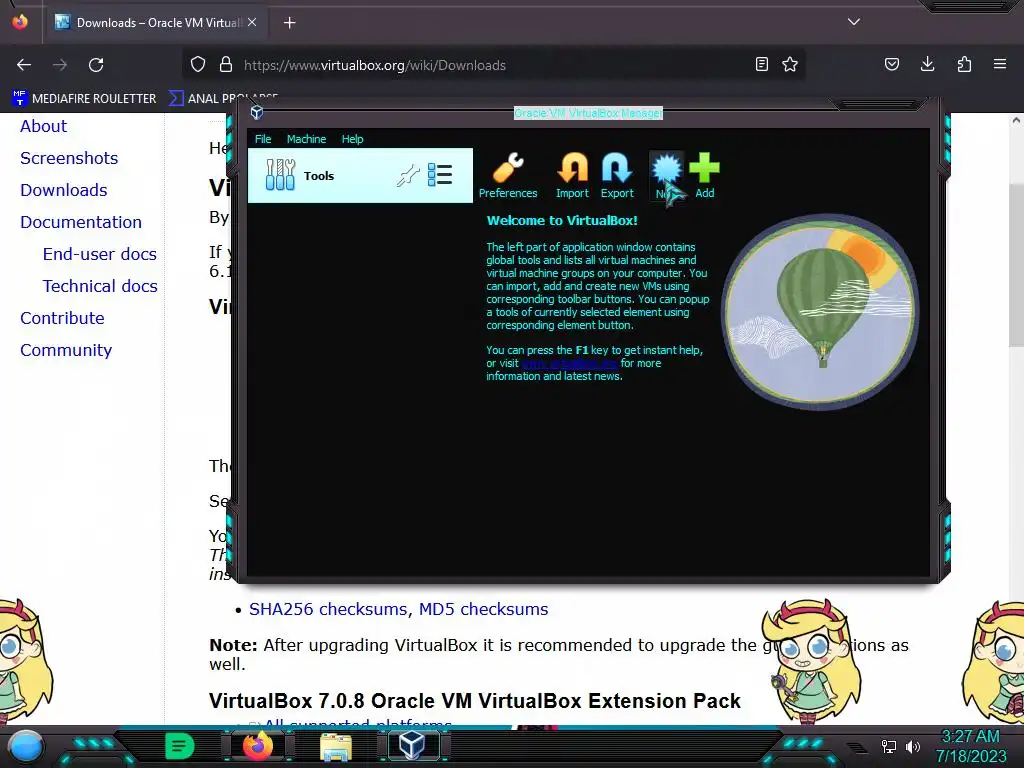Click the VirtualBox cube title icon
The image size is (1024, 768).
pyautogui.click(x=257, y=112)
